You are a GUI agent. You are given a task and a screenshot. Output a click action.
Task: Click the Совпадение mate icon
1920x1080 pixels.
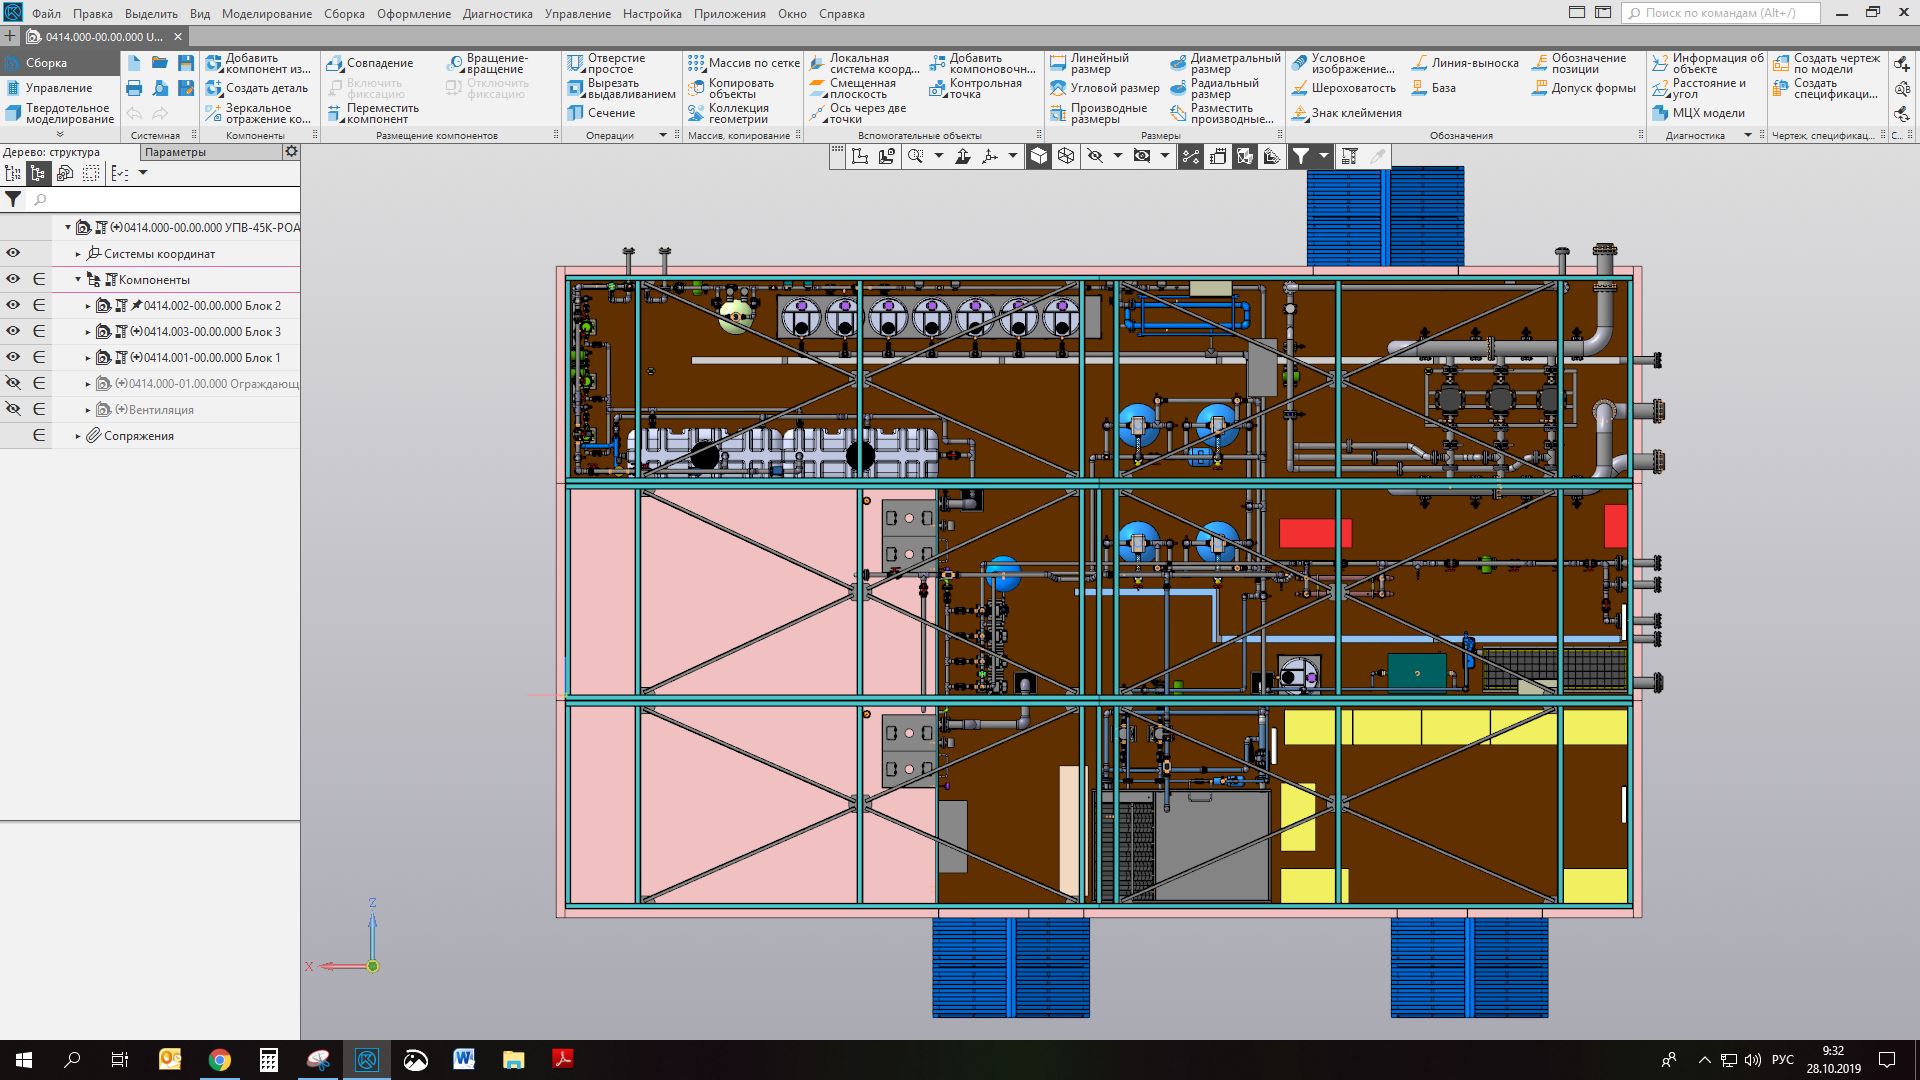(x=335, y=63)
